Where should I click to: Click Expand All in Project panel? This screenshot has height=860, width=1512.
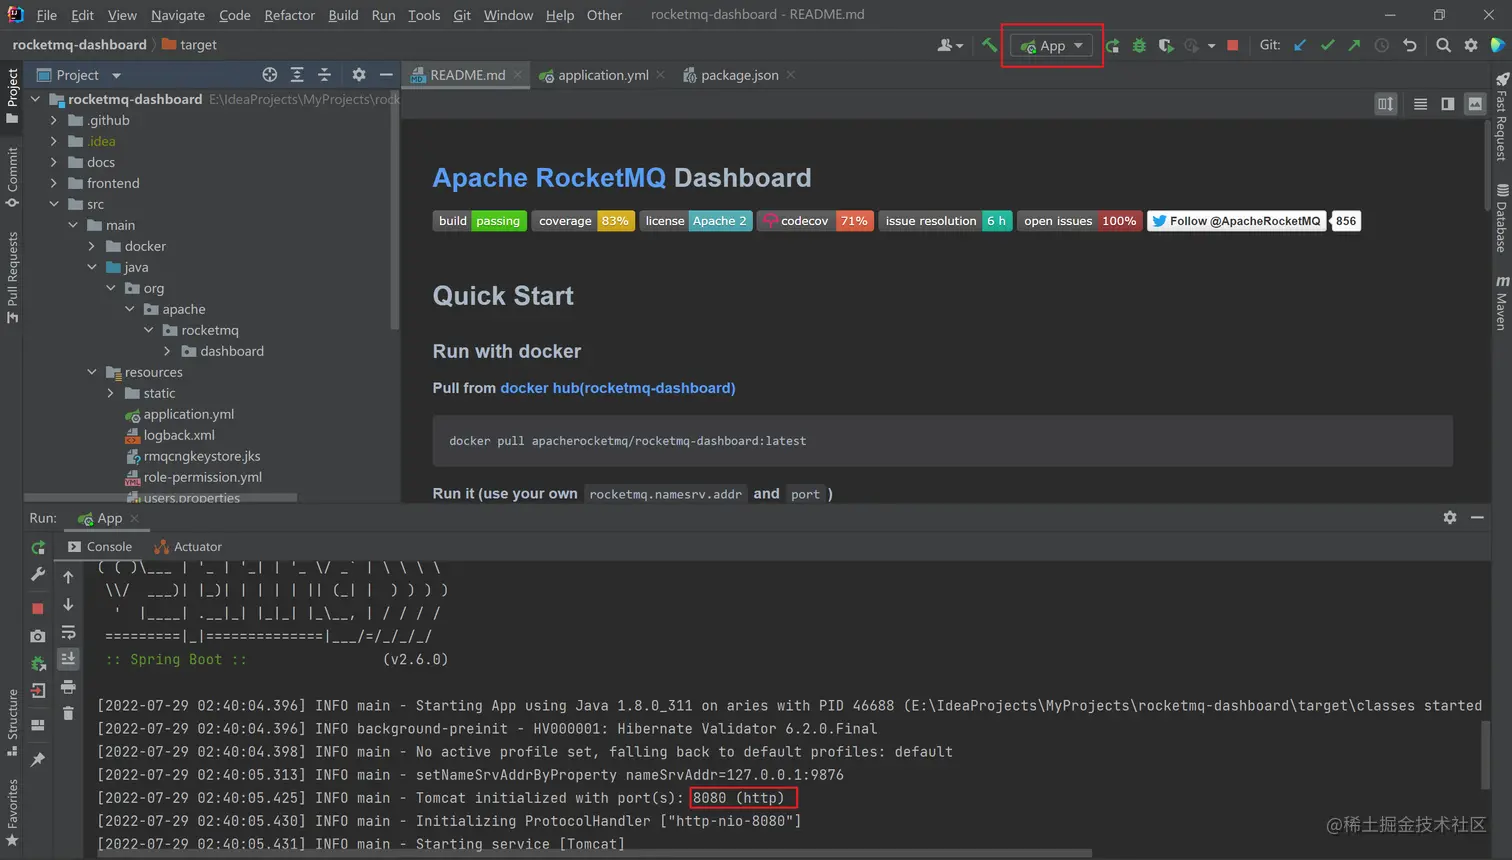[x=297, y=75]
